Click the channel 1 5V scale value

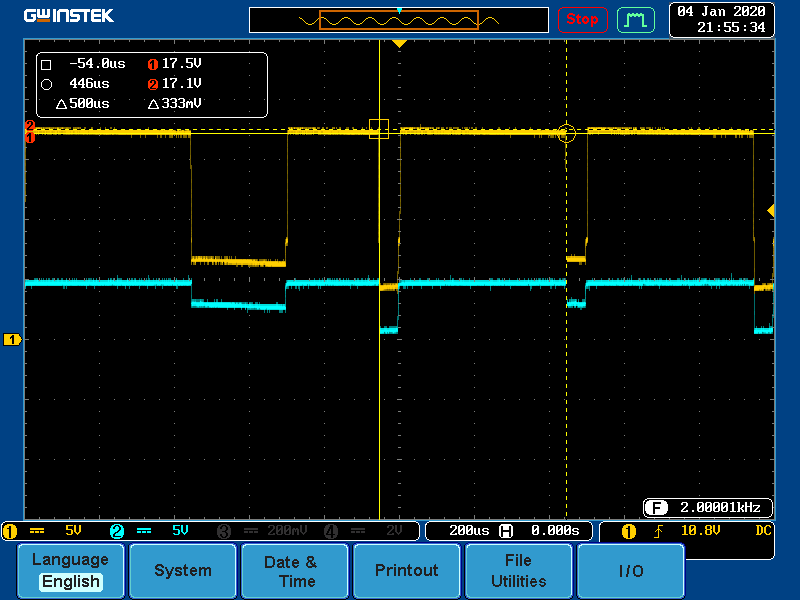tap(73, 531)
